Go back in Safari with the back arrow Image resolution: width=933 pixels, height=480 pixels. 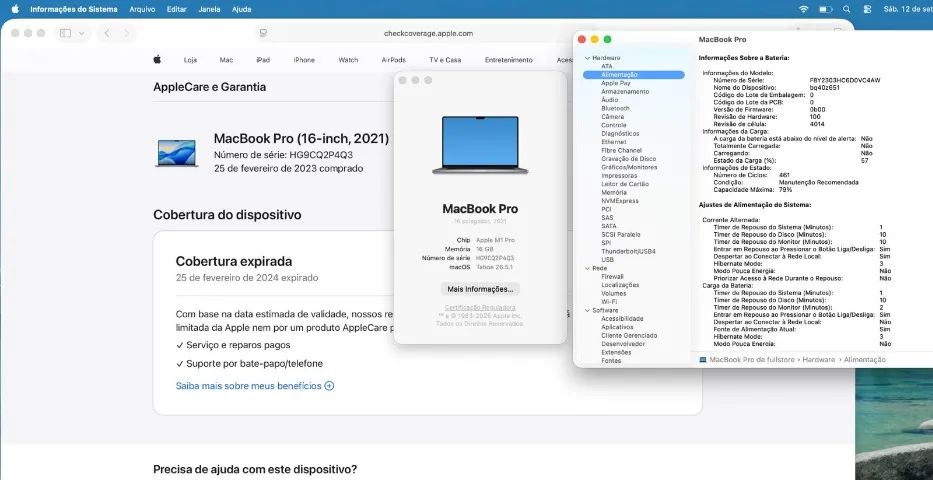pyautogui.click(x=107, y=33)
